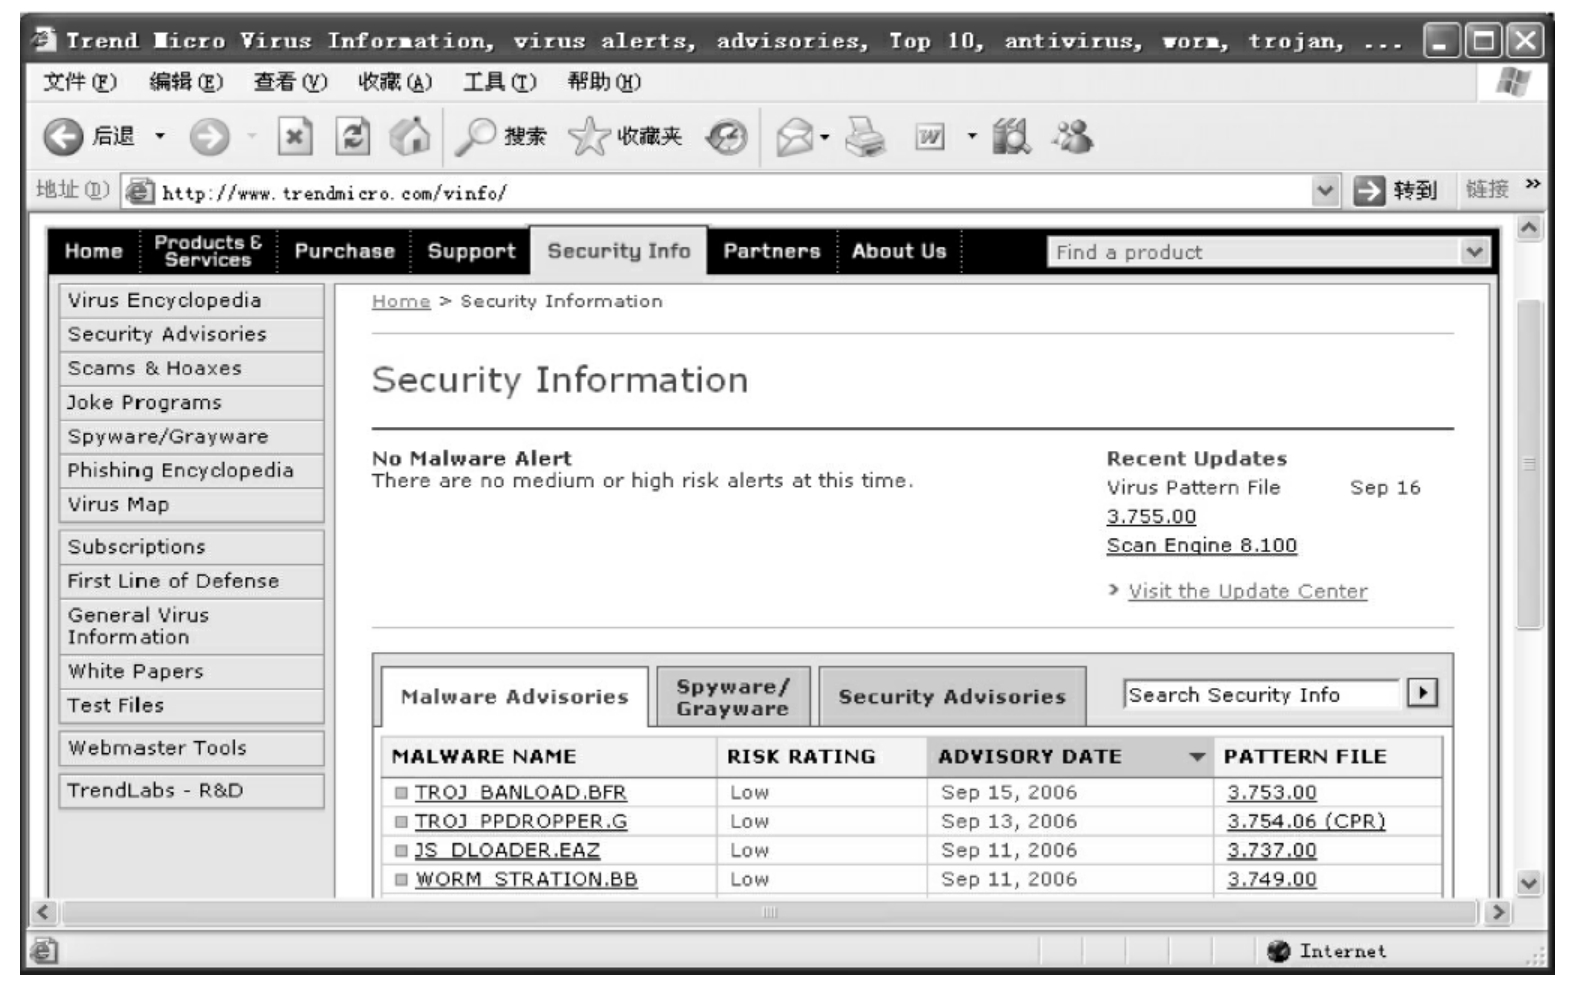Stop page loading with the X icon
Viewport: 1584px width, 988px height.
pyautogui.click(x=294, y=137)
